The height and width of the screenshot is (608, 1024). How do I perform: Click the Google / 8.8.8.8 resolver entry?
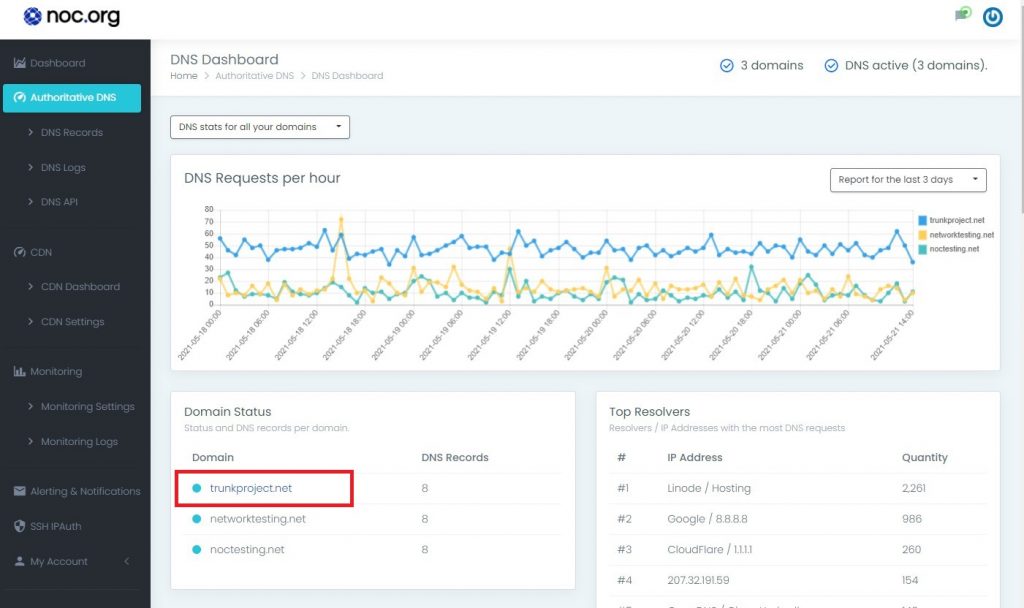click(x=707, y=519)
